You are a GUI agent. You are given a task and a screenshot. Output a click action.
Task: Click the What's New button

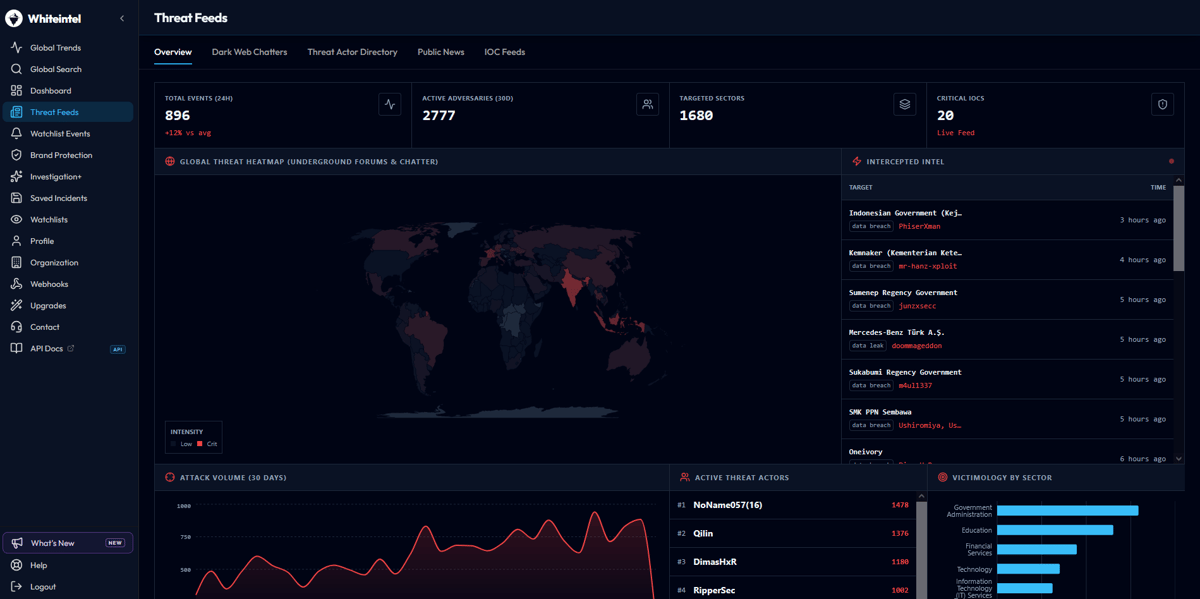point(68,543)
